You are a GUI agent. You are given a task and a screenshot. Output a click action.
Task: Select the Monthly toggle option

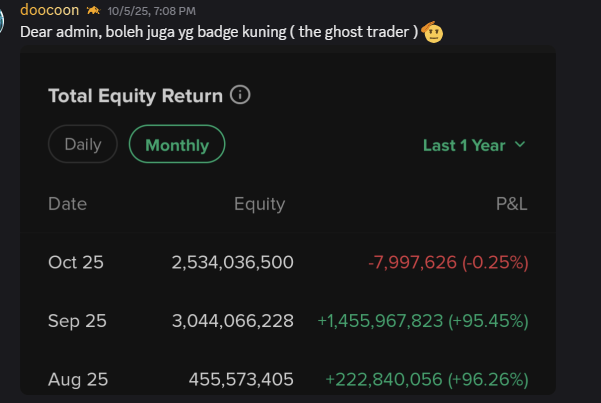[x=177, y=145]
